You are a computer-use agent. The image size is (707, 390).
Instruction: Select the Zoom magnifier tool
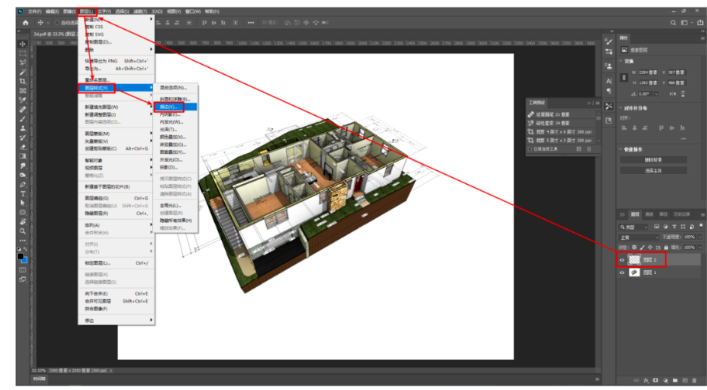click(x=23, y=231)
